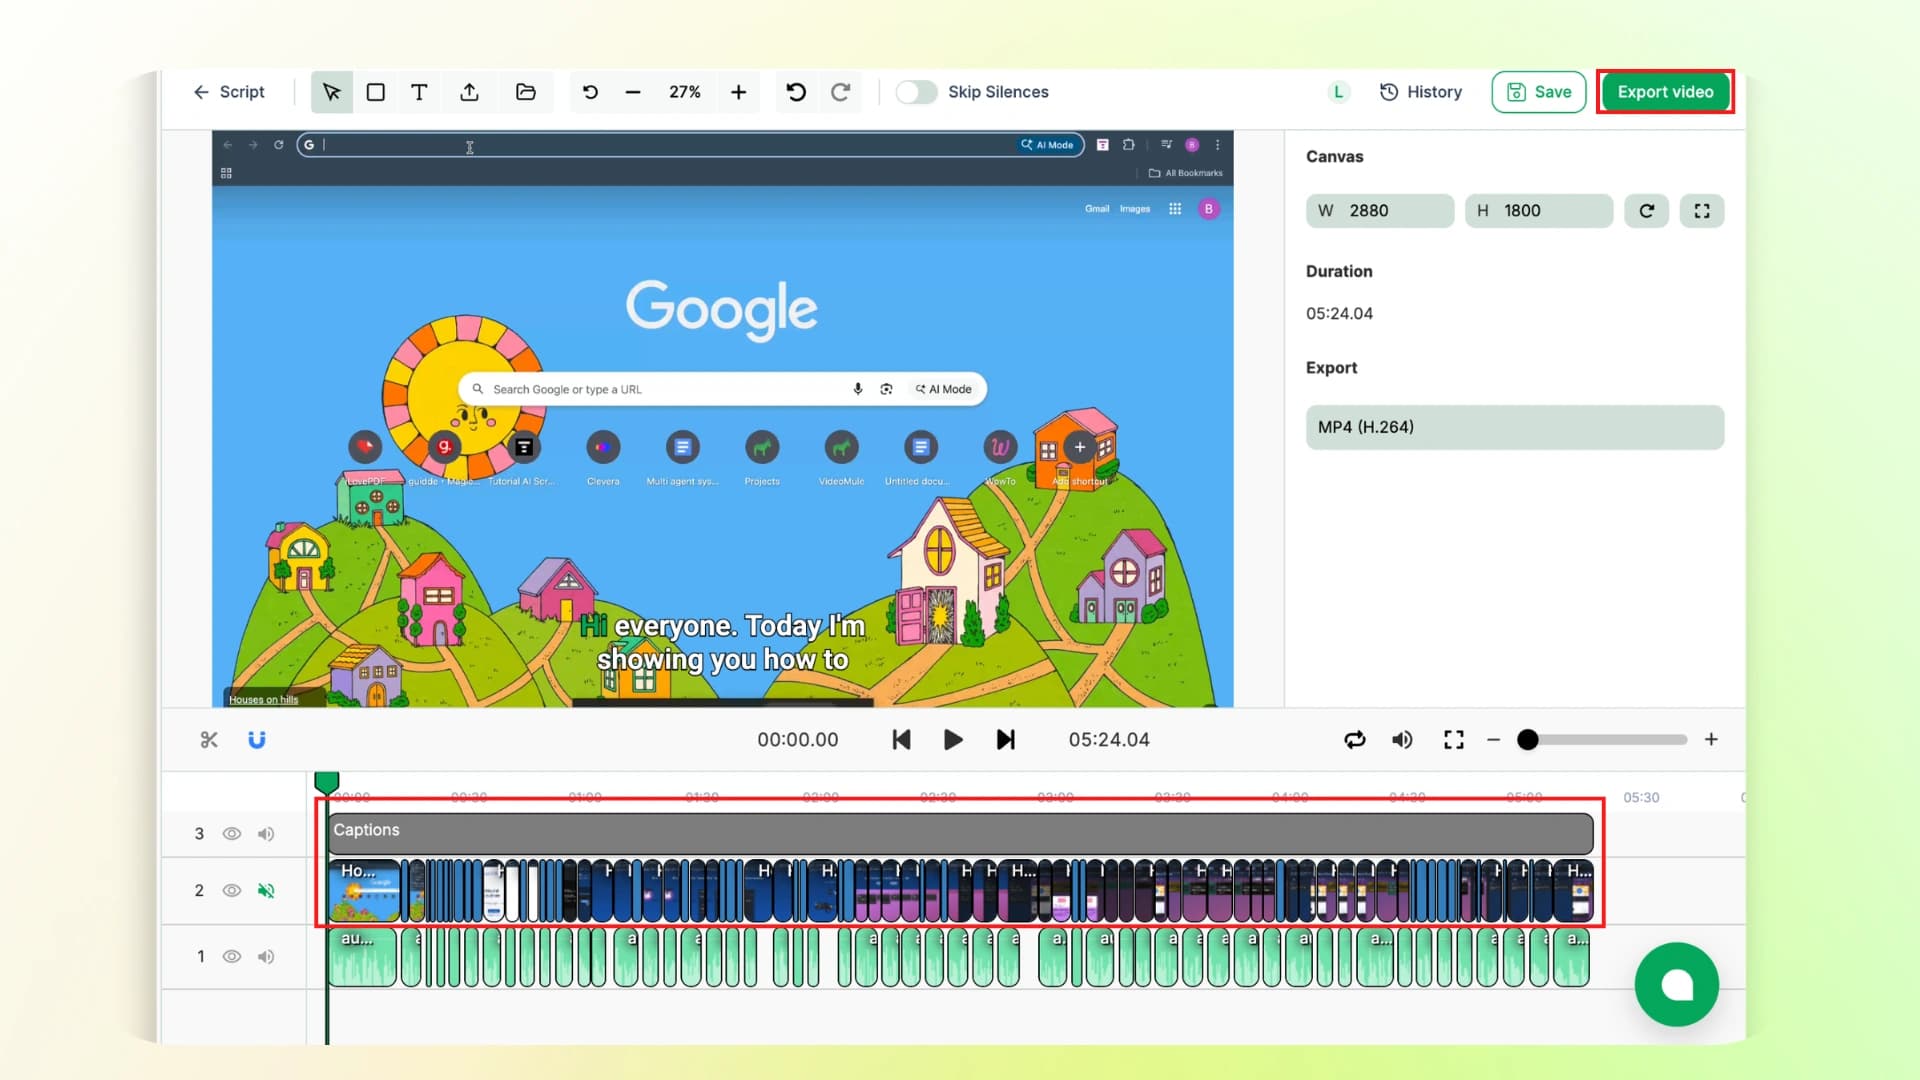Hide track 3 with its eye toggle
The height and width of the screenshot is (1080, 1920).
pos(232,833)
